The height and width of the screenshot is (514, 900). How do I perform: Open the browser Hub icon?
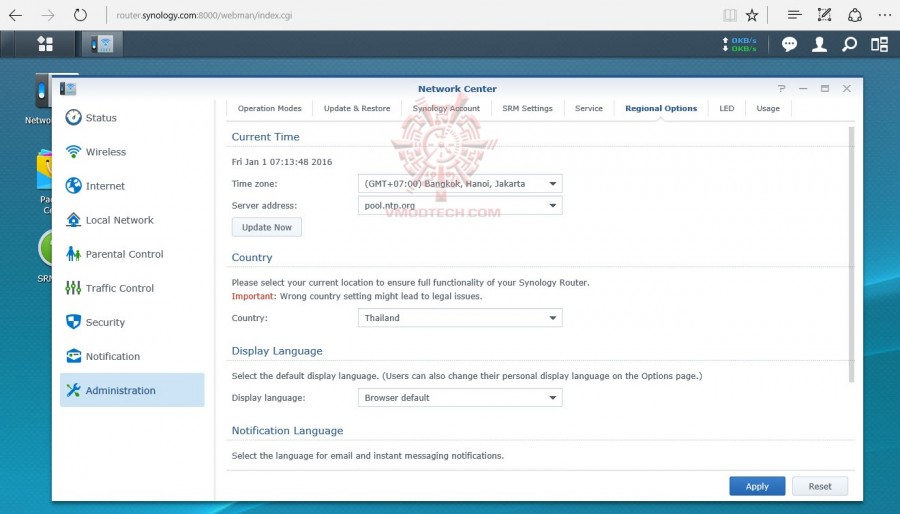pyautogui.click(x=794, y=15)
